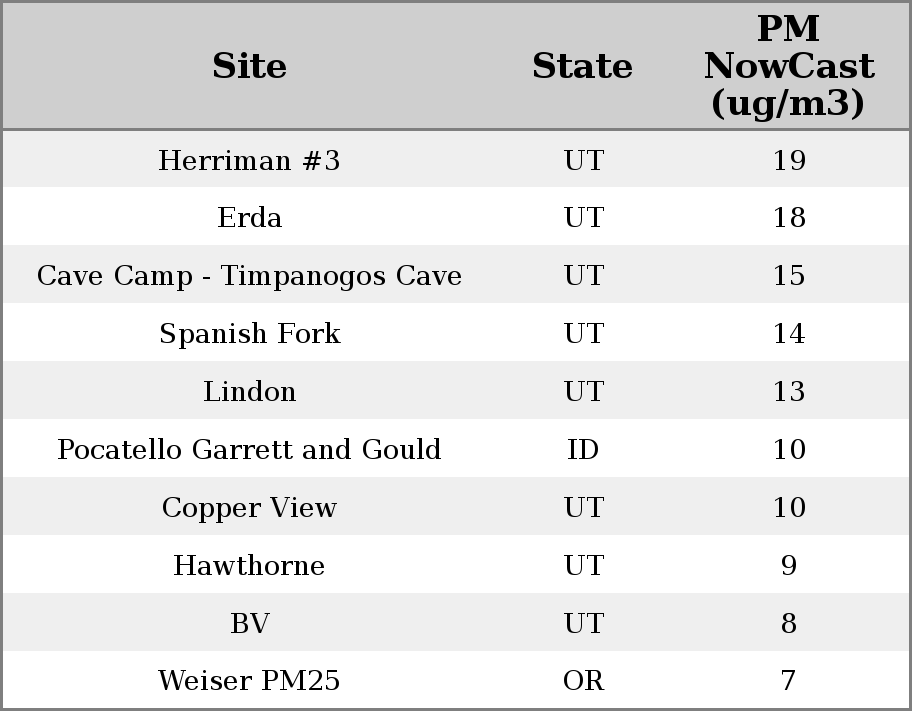Click the Copper View site cell
The height and width of the screenshot is (711, 912).
pos(249,508)
